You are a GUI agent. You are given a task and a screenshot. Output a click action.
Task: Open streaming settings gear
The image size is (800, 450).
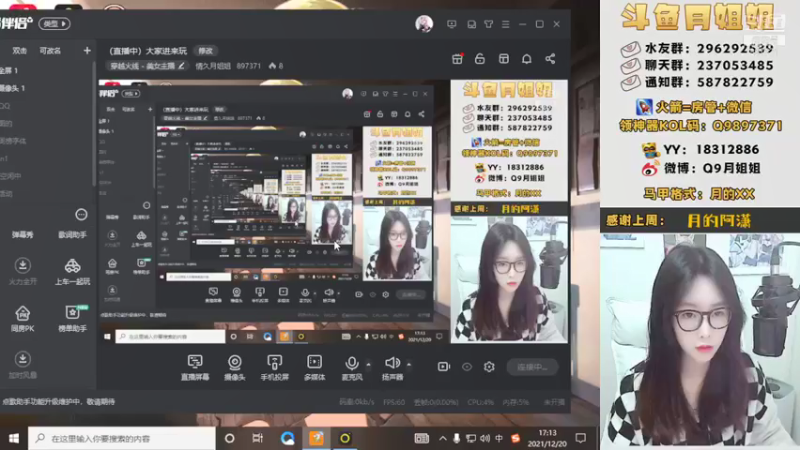click(489, 367)
